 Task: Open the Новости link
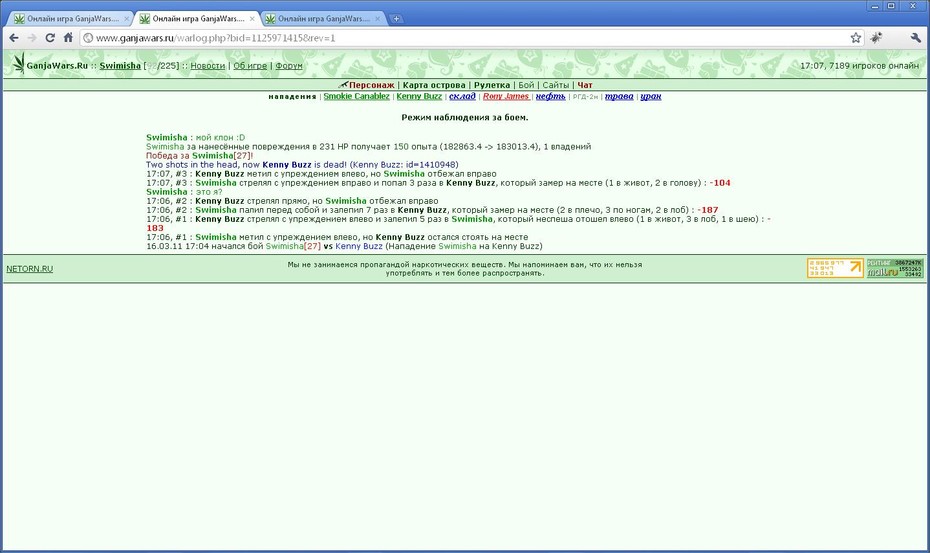pos(208,66)
